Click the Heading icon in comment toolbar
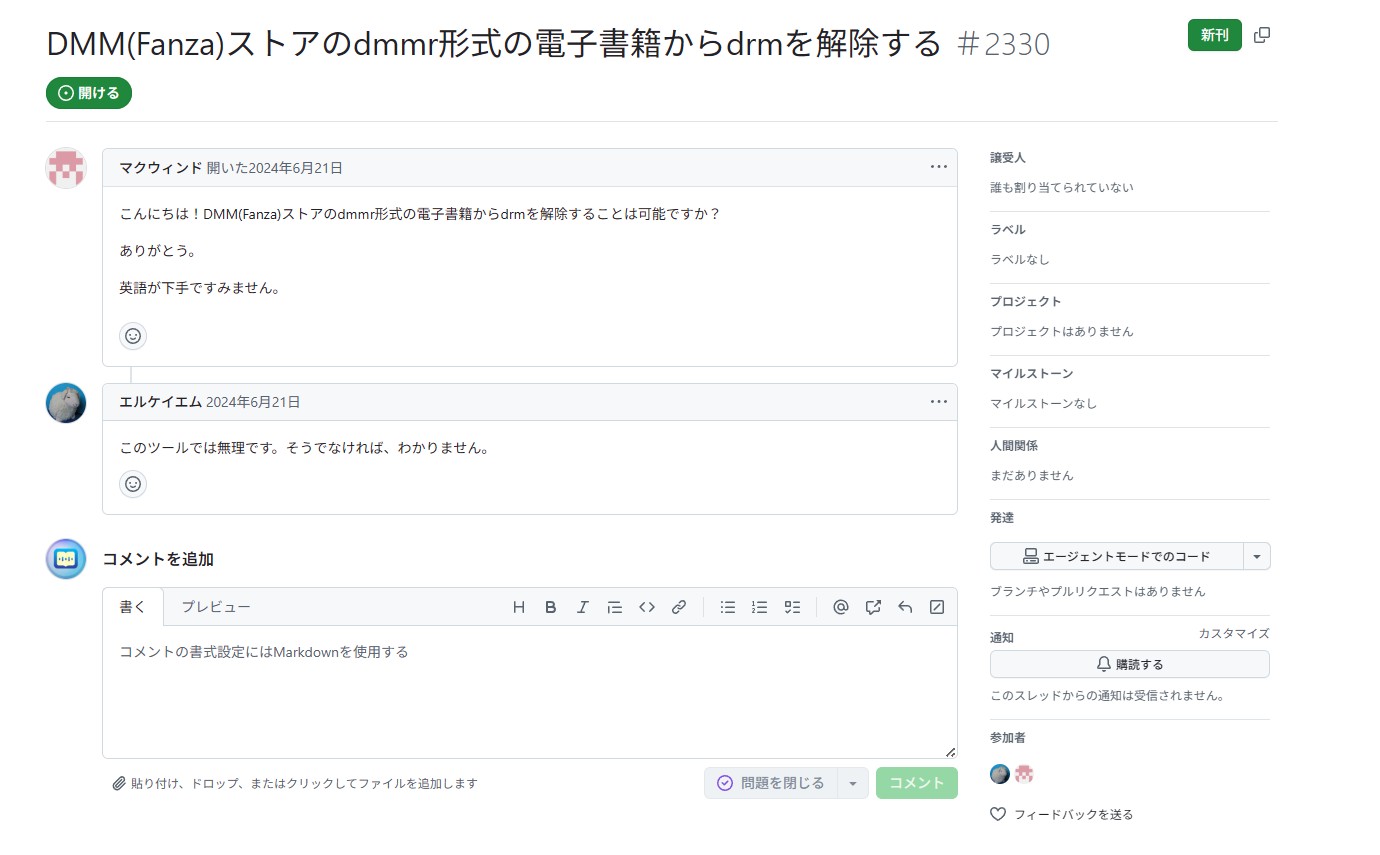This screenshot has height=855, width=1380. [518, 607]
